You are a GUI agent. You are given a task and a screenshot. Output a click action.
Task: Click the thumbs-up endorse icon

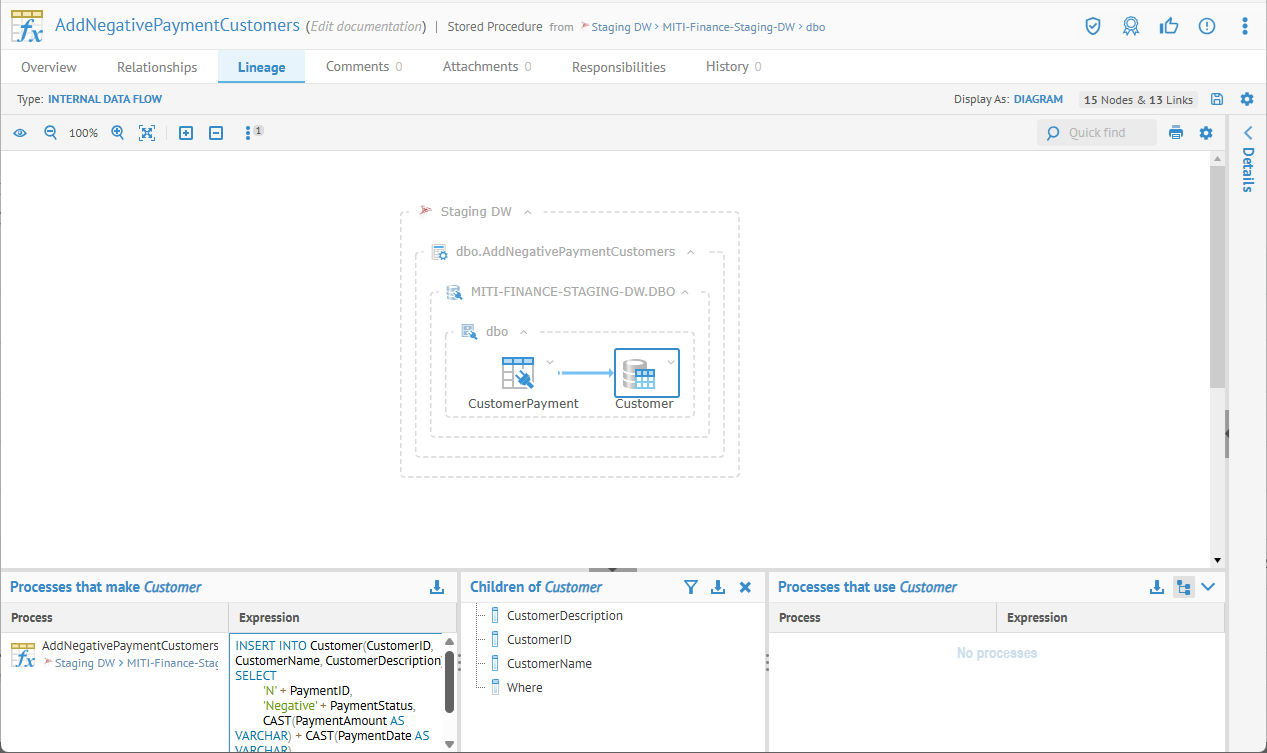(x=1169, y=26)
